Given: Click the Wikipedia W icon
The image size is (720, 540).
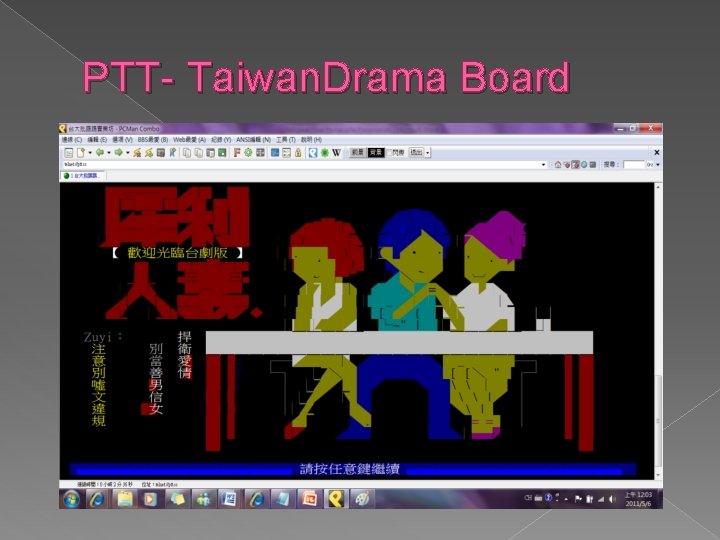Looking at the screenshot, I should coord(337,152).
